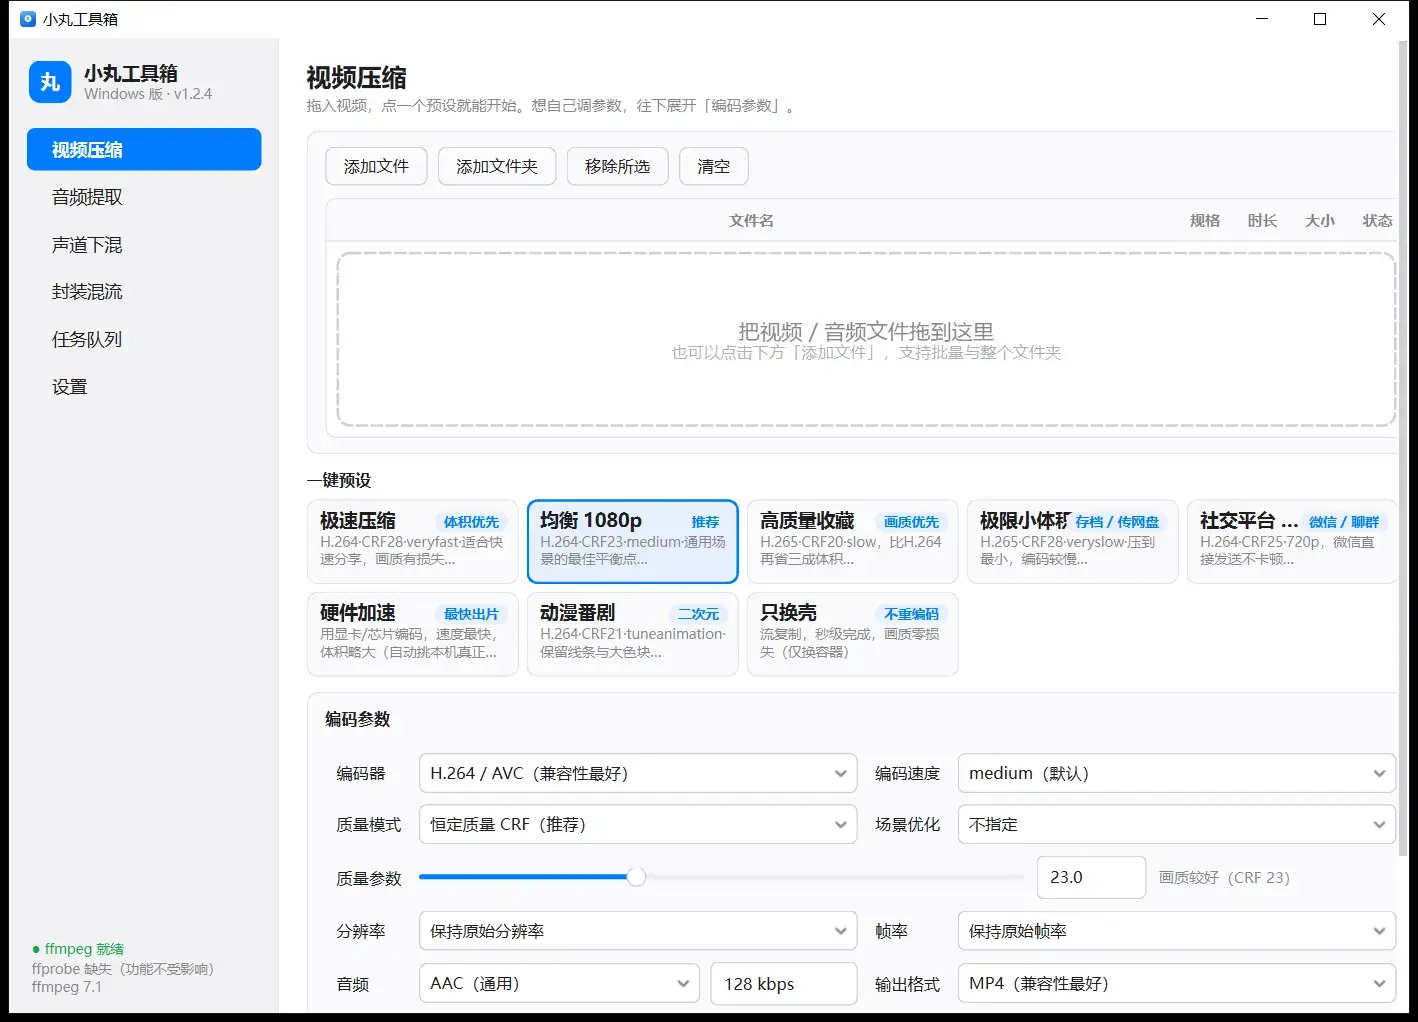Choose the 高质量收藏 preset

click(853, 541)
